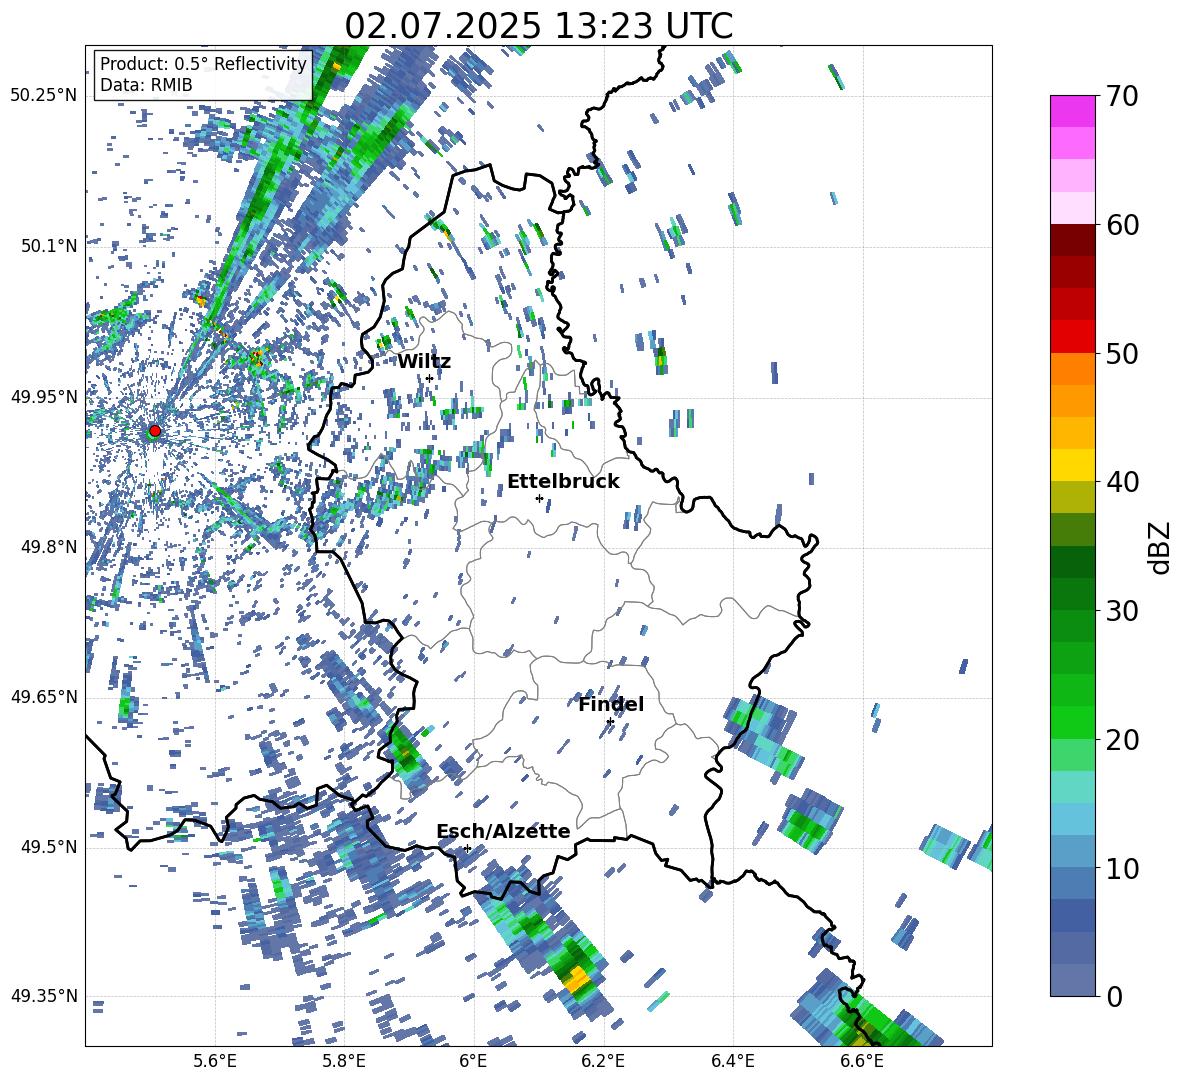1184x1081 pixels.
Task: Click the Data: RMIB text
Action: point(146,85)
